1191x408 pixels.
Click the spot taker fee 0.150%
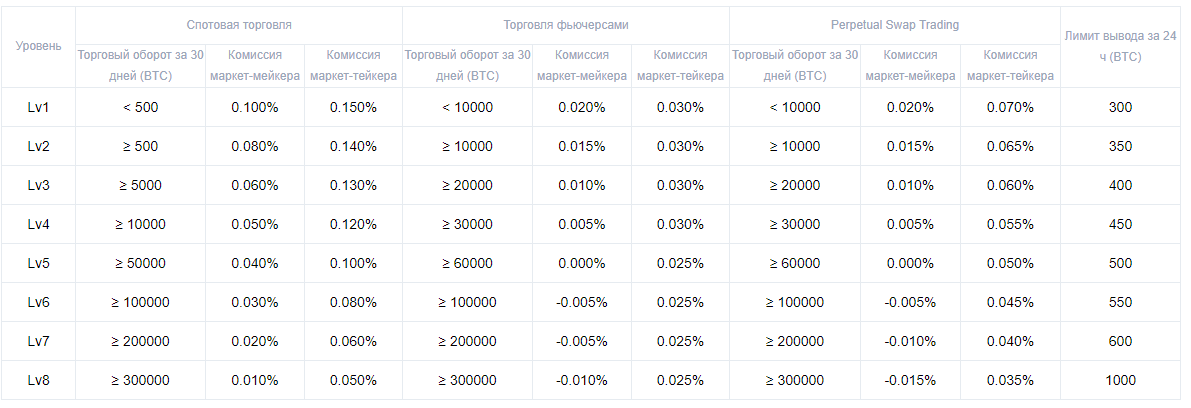353,107
